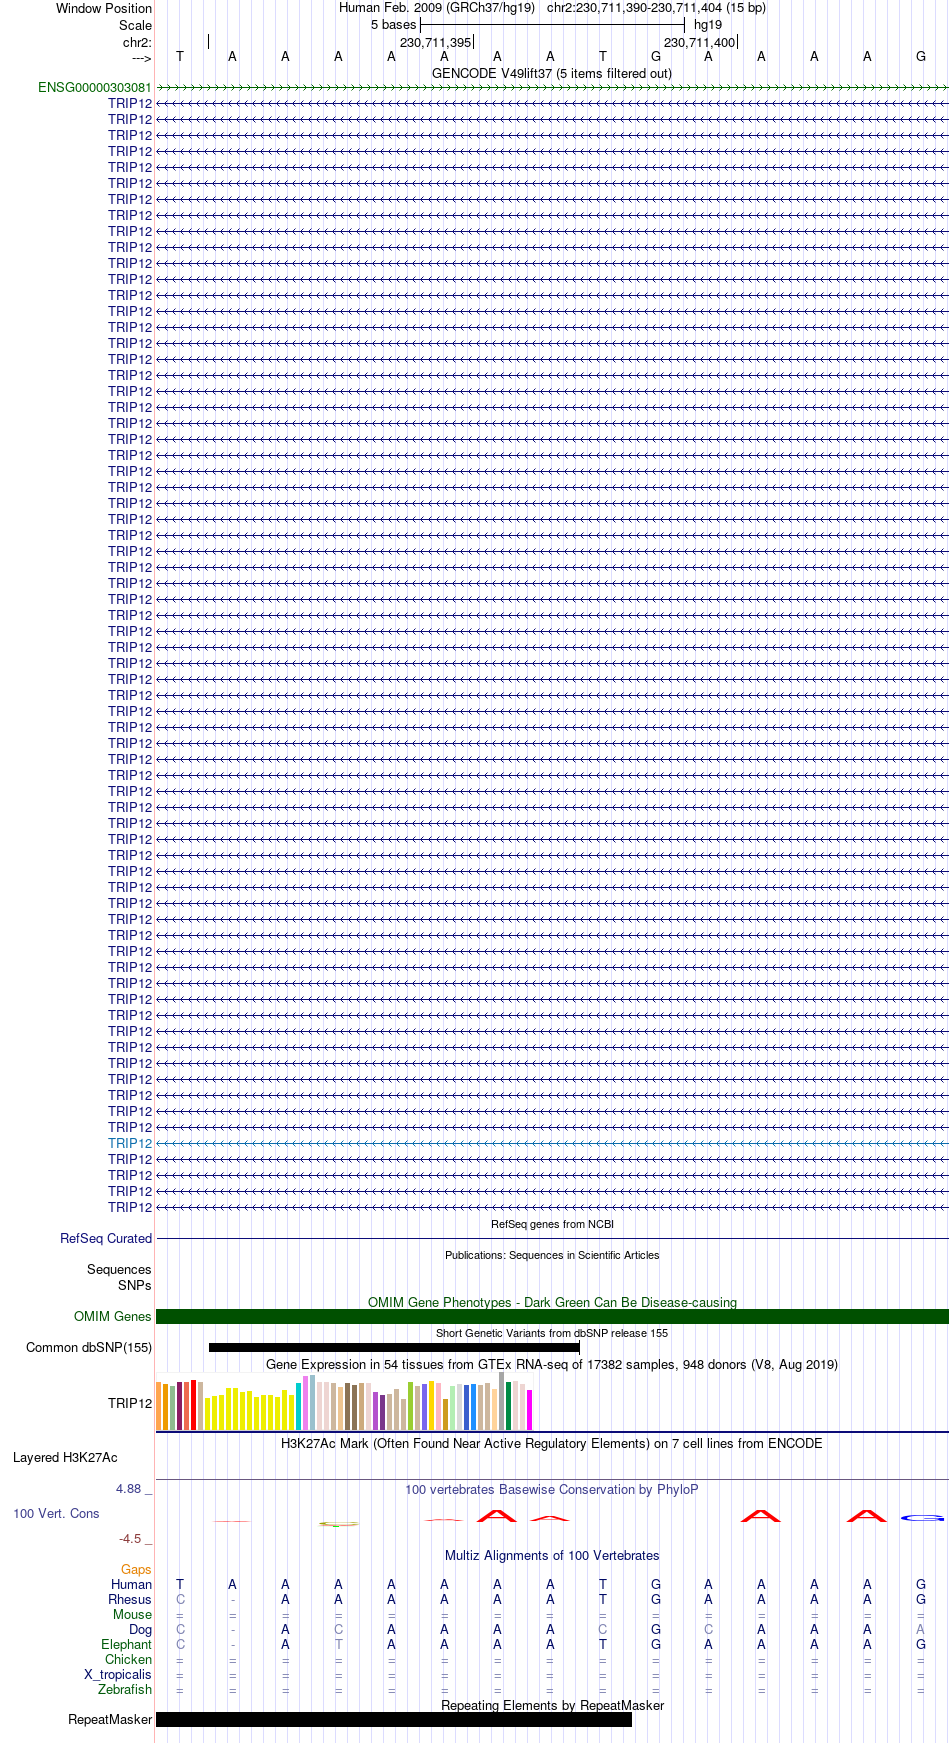Click the 5 bases scale text
The width and height of the screenshot is (950, 1743).
pyautogui.click(x=393, y=25)
